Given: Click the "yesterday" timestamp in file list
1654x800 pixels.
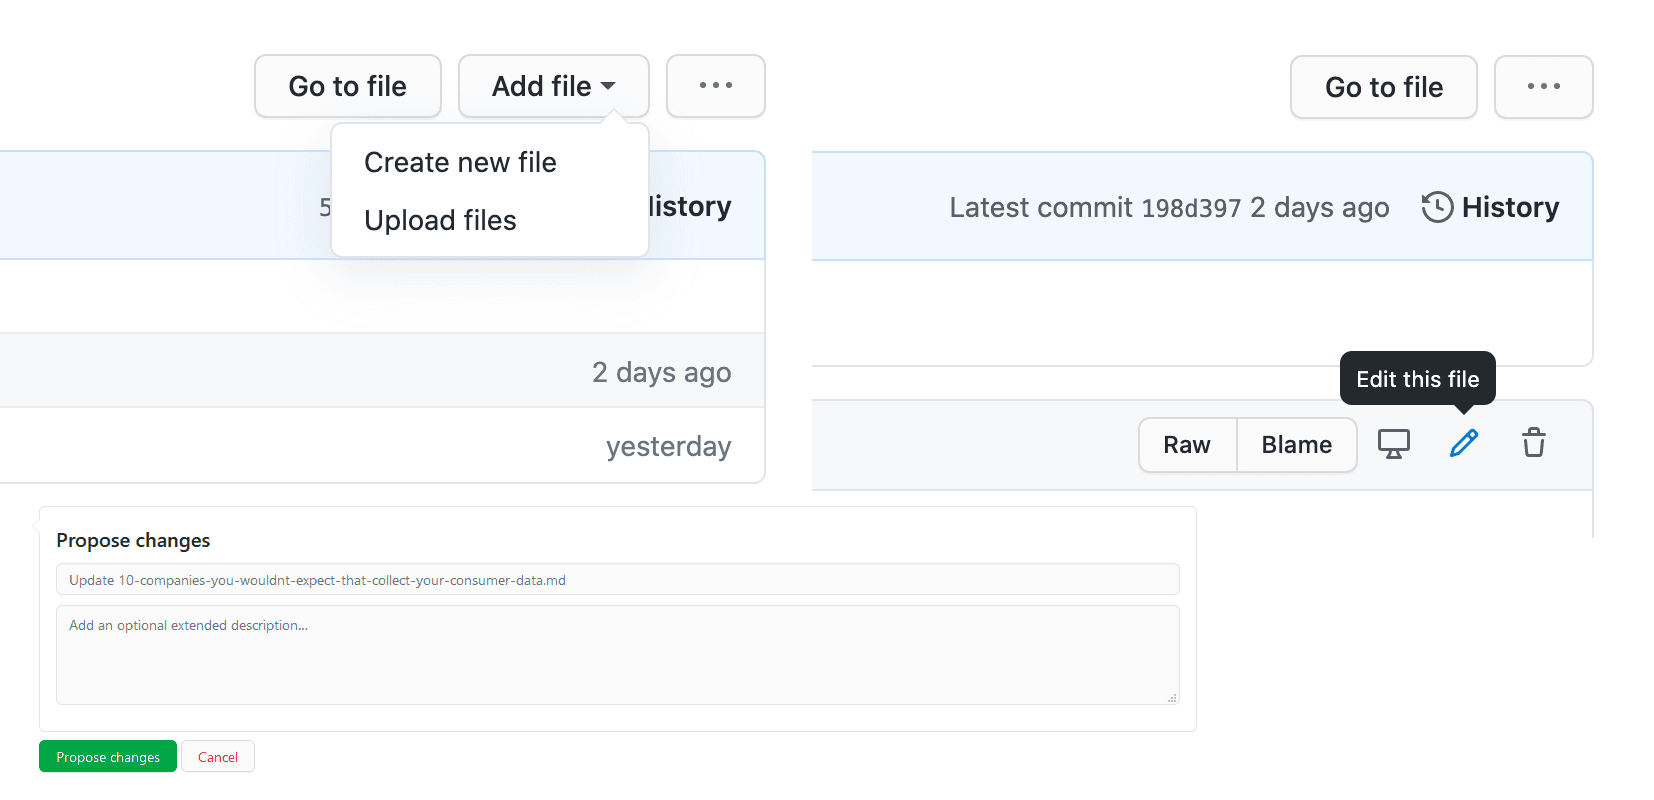Looking at the screenshot, I should [668, 446].
